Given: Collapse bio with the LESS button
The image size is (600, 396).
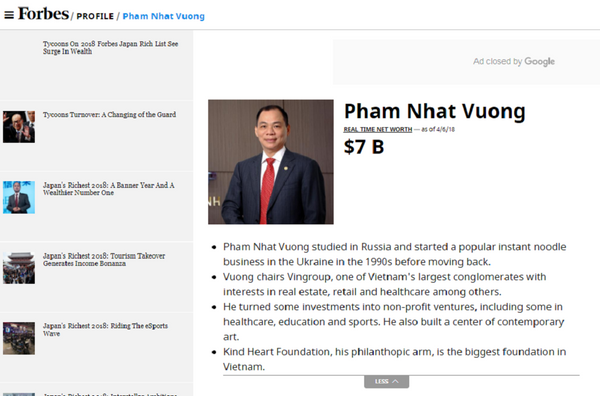Looking at the screenshot, I should coord(386,381).
